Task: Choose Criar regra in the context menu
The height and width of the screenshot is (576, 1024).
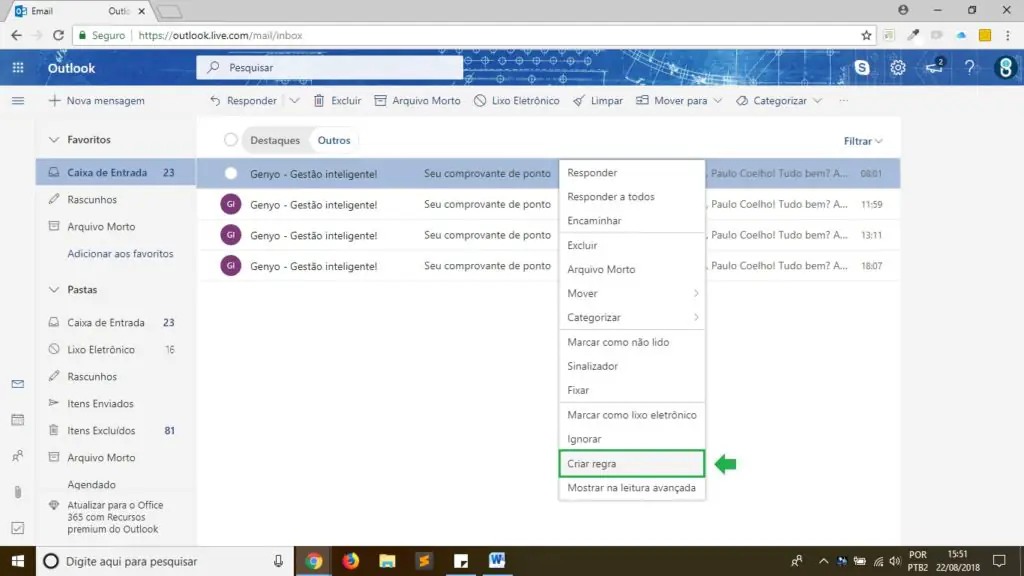Action: point(632,464)
